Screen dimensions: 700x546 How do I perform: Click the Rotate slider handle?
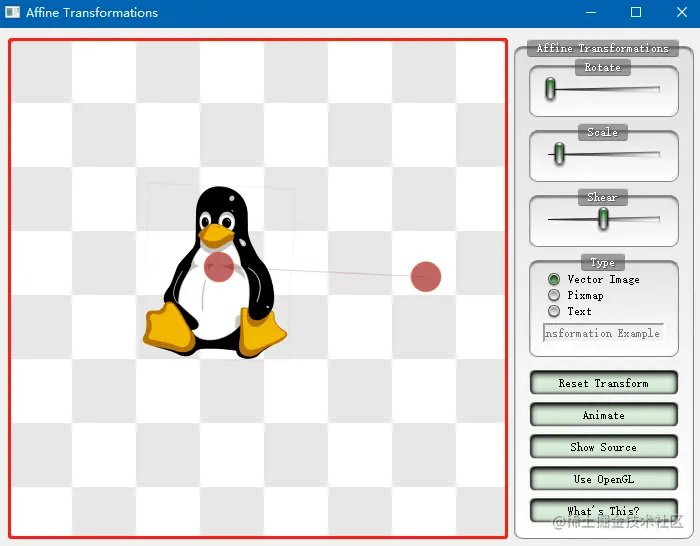550,88
